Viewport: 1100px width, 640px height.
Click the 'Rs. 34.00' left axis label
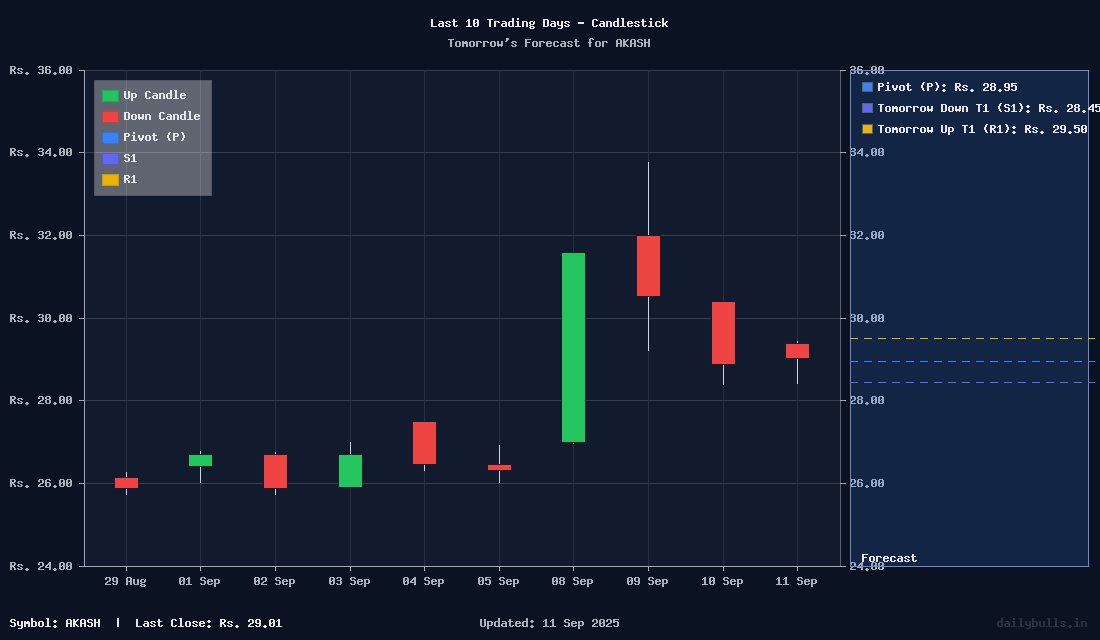point(41,152)
